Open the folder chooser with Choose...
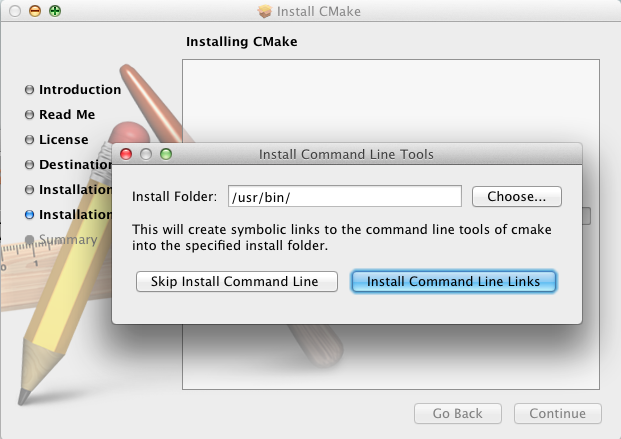Screen dimensions: 621x439 [x=517, y=197]
